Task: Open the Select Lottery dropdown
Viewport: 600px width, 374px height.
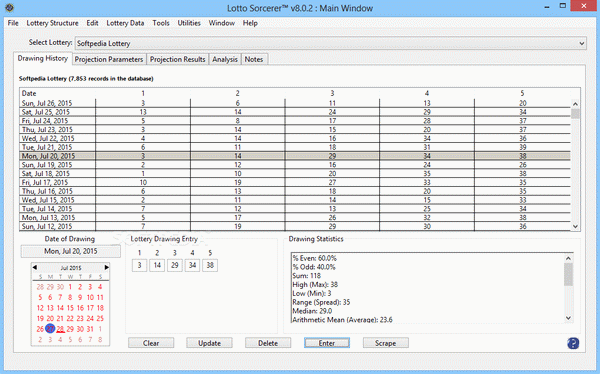Action: coord(331,43)
